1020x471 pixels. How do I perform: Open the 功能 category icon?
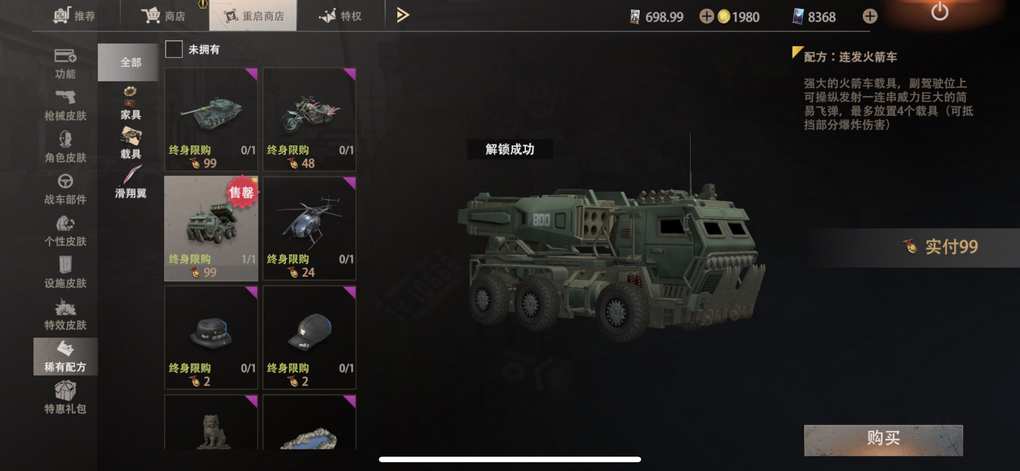click(x=65, y=56)
